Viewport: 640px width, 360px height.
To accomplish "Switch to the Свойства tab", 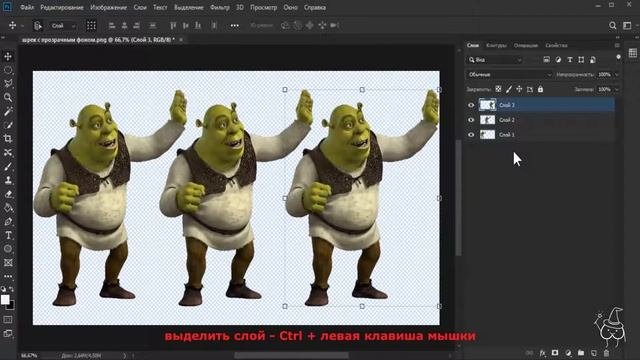I will tap(556, 45).
